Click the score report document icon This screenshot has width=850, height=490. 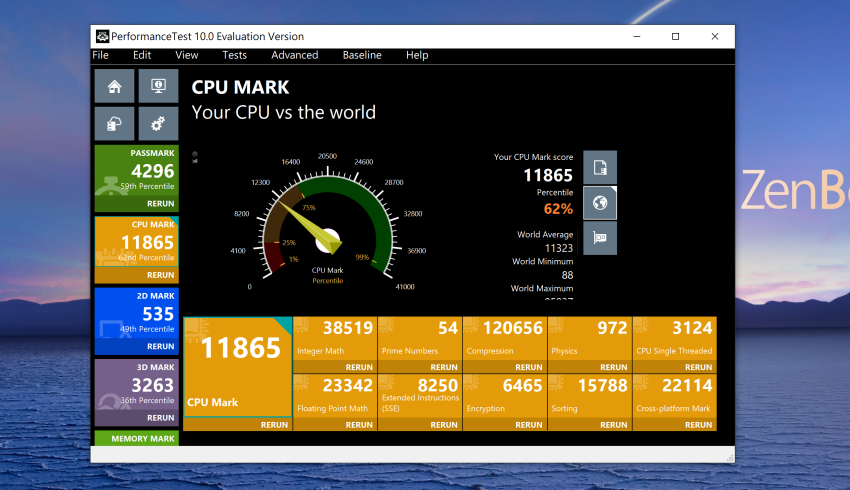point(600,167)
